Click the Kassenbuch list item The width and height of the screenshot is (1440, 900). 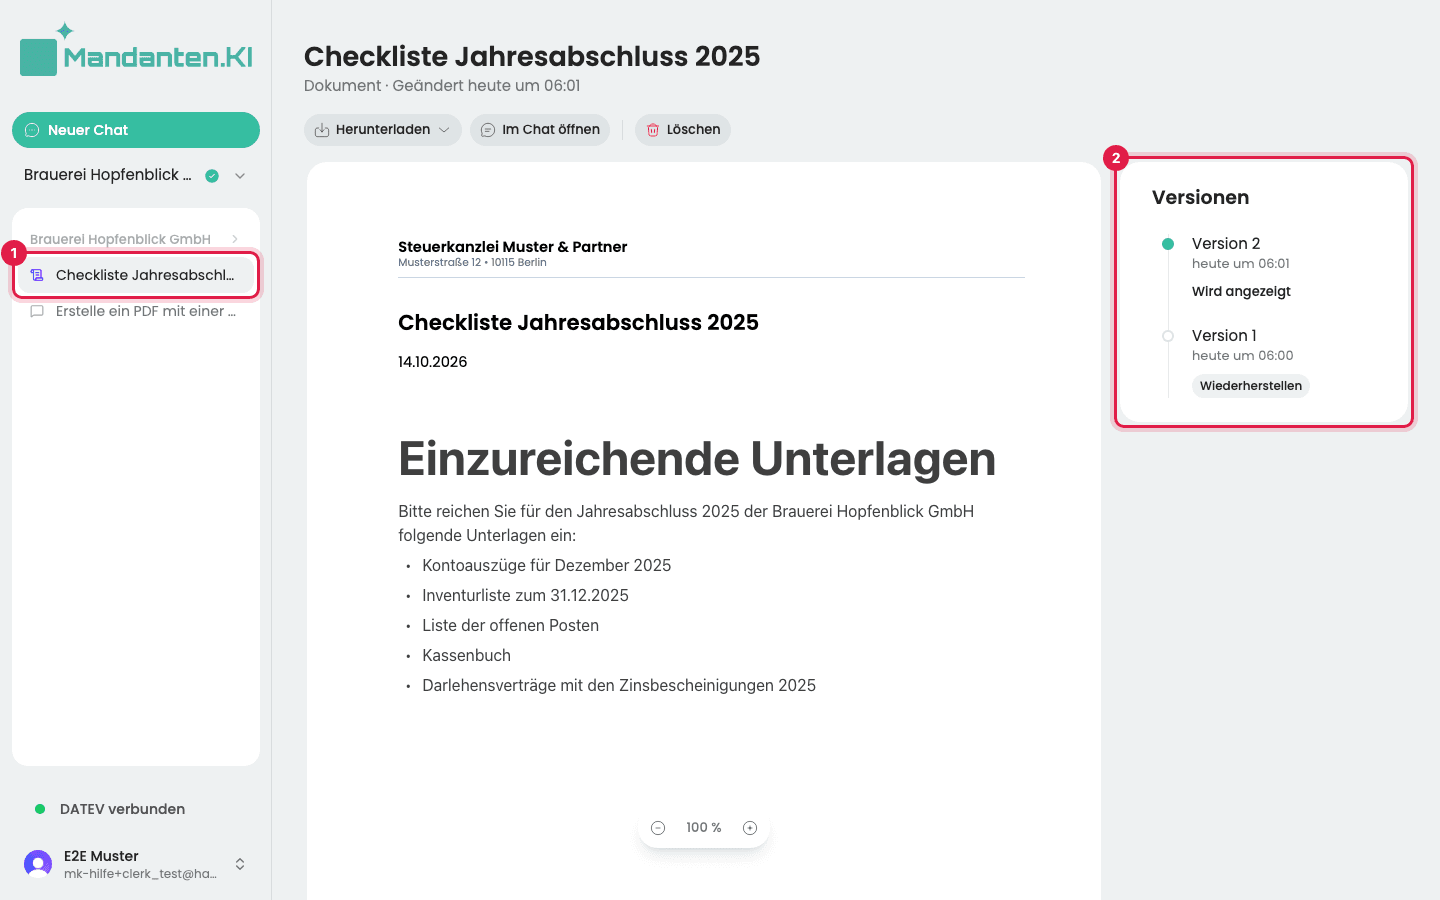pyautogui.click(x=466, y=655)
